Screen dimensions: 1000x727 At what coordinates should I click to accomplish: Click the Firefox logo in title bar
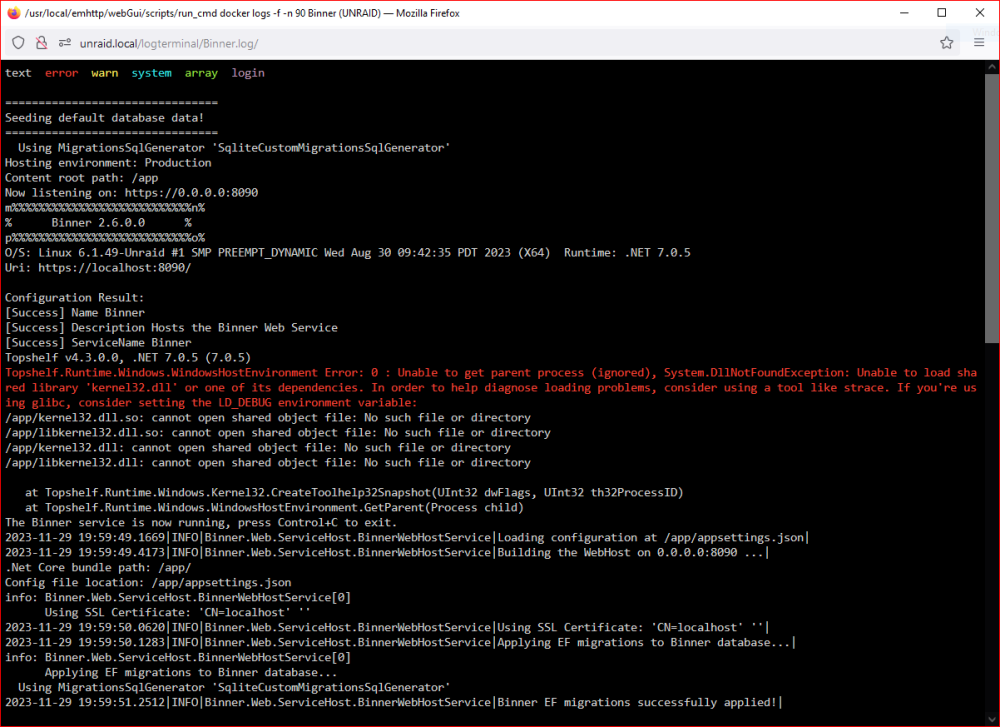click(x=13, y=13)
